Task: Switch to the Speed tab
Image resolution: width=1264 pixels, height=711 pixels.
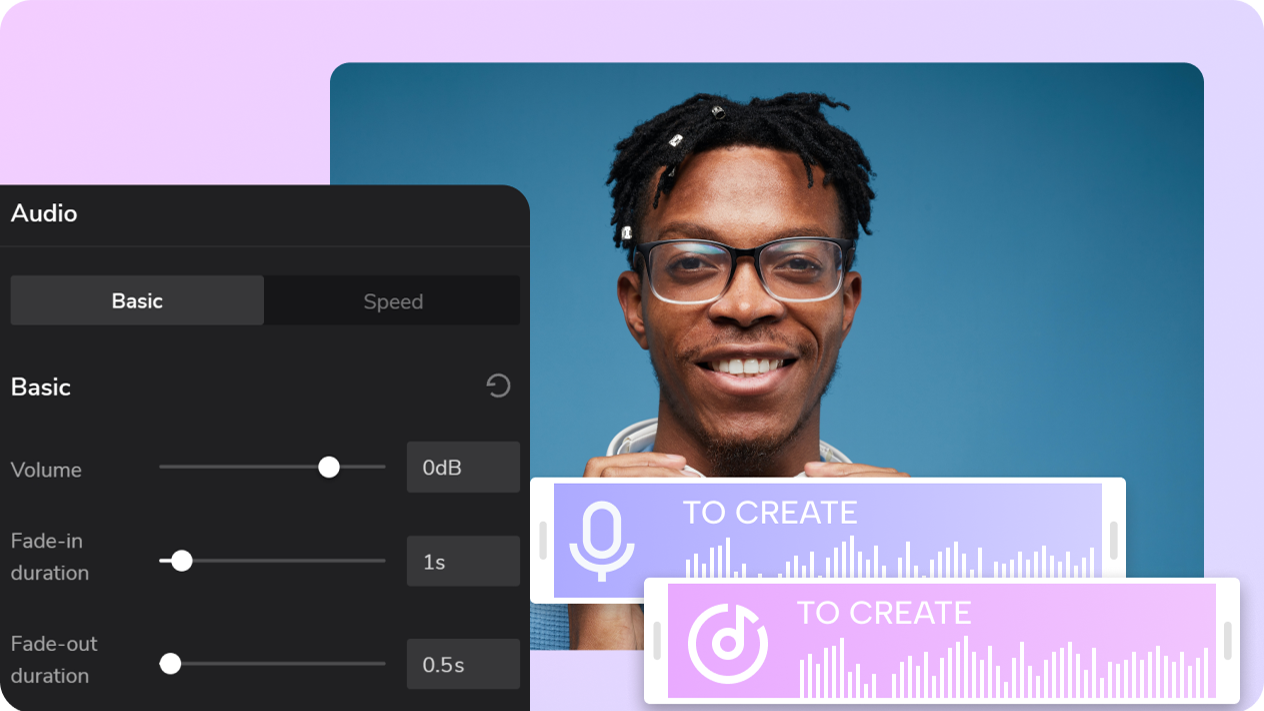Action: coord(393,300)
